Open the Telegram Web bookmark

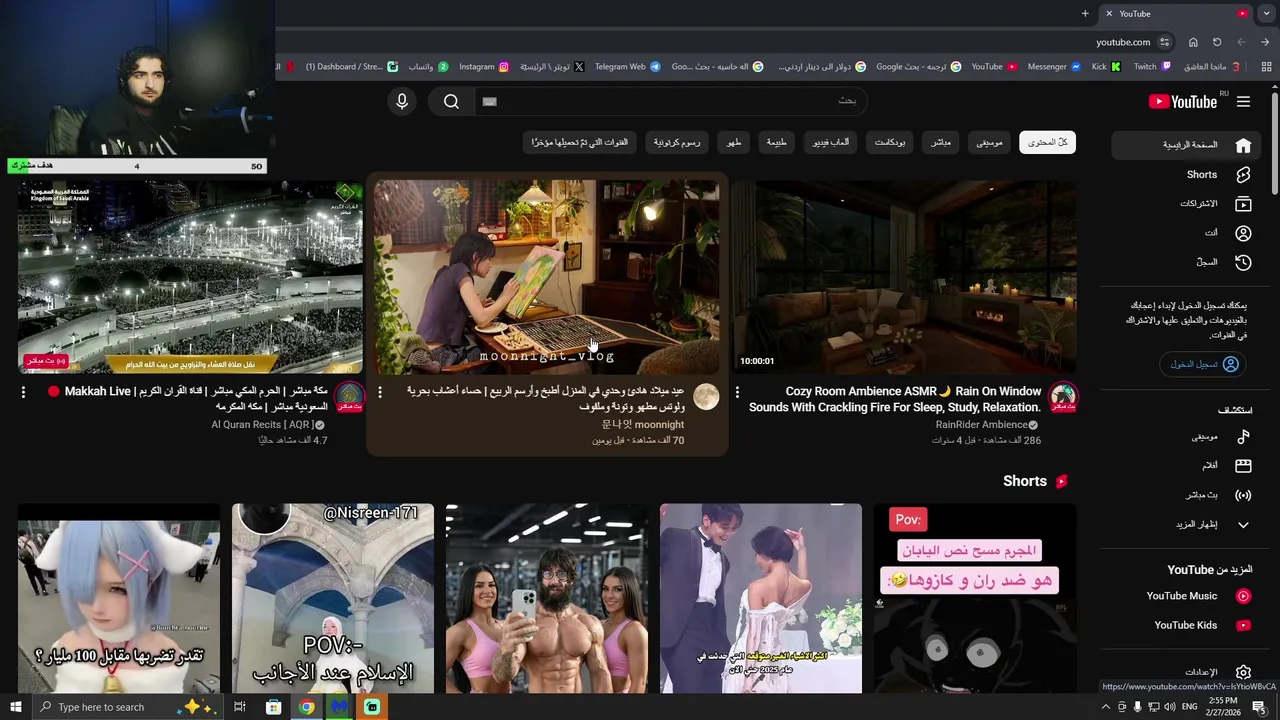[x=627, y=67]
